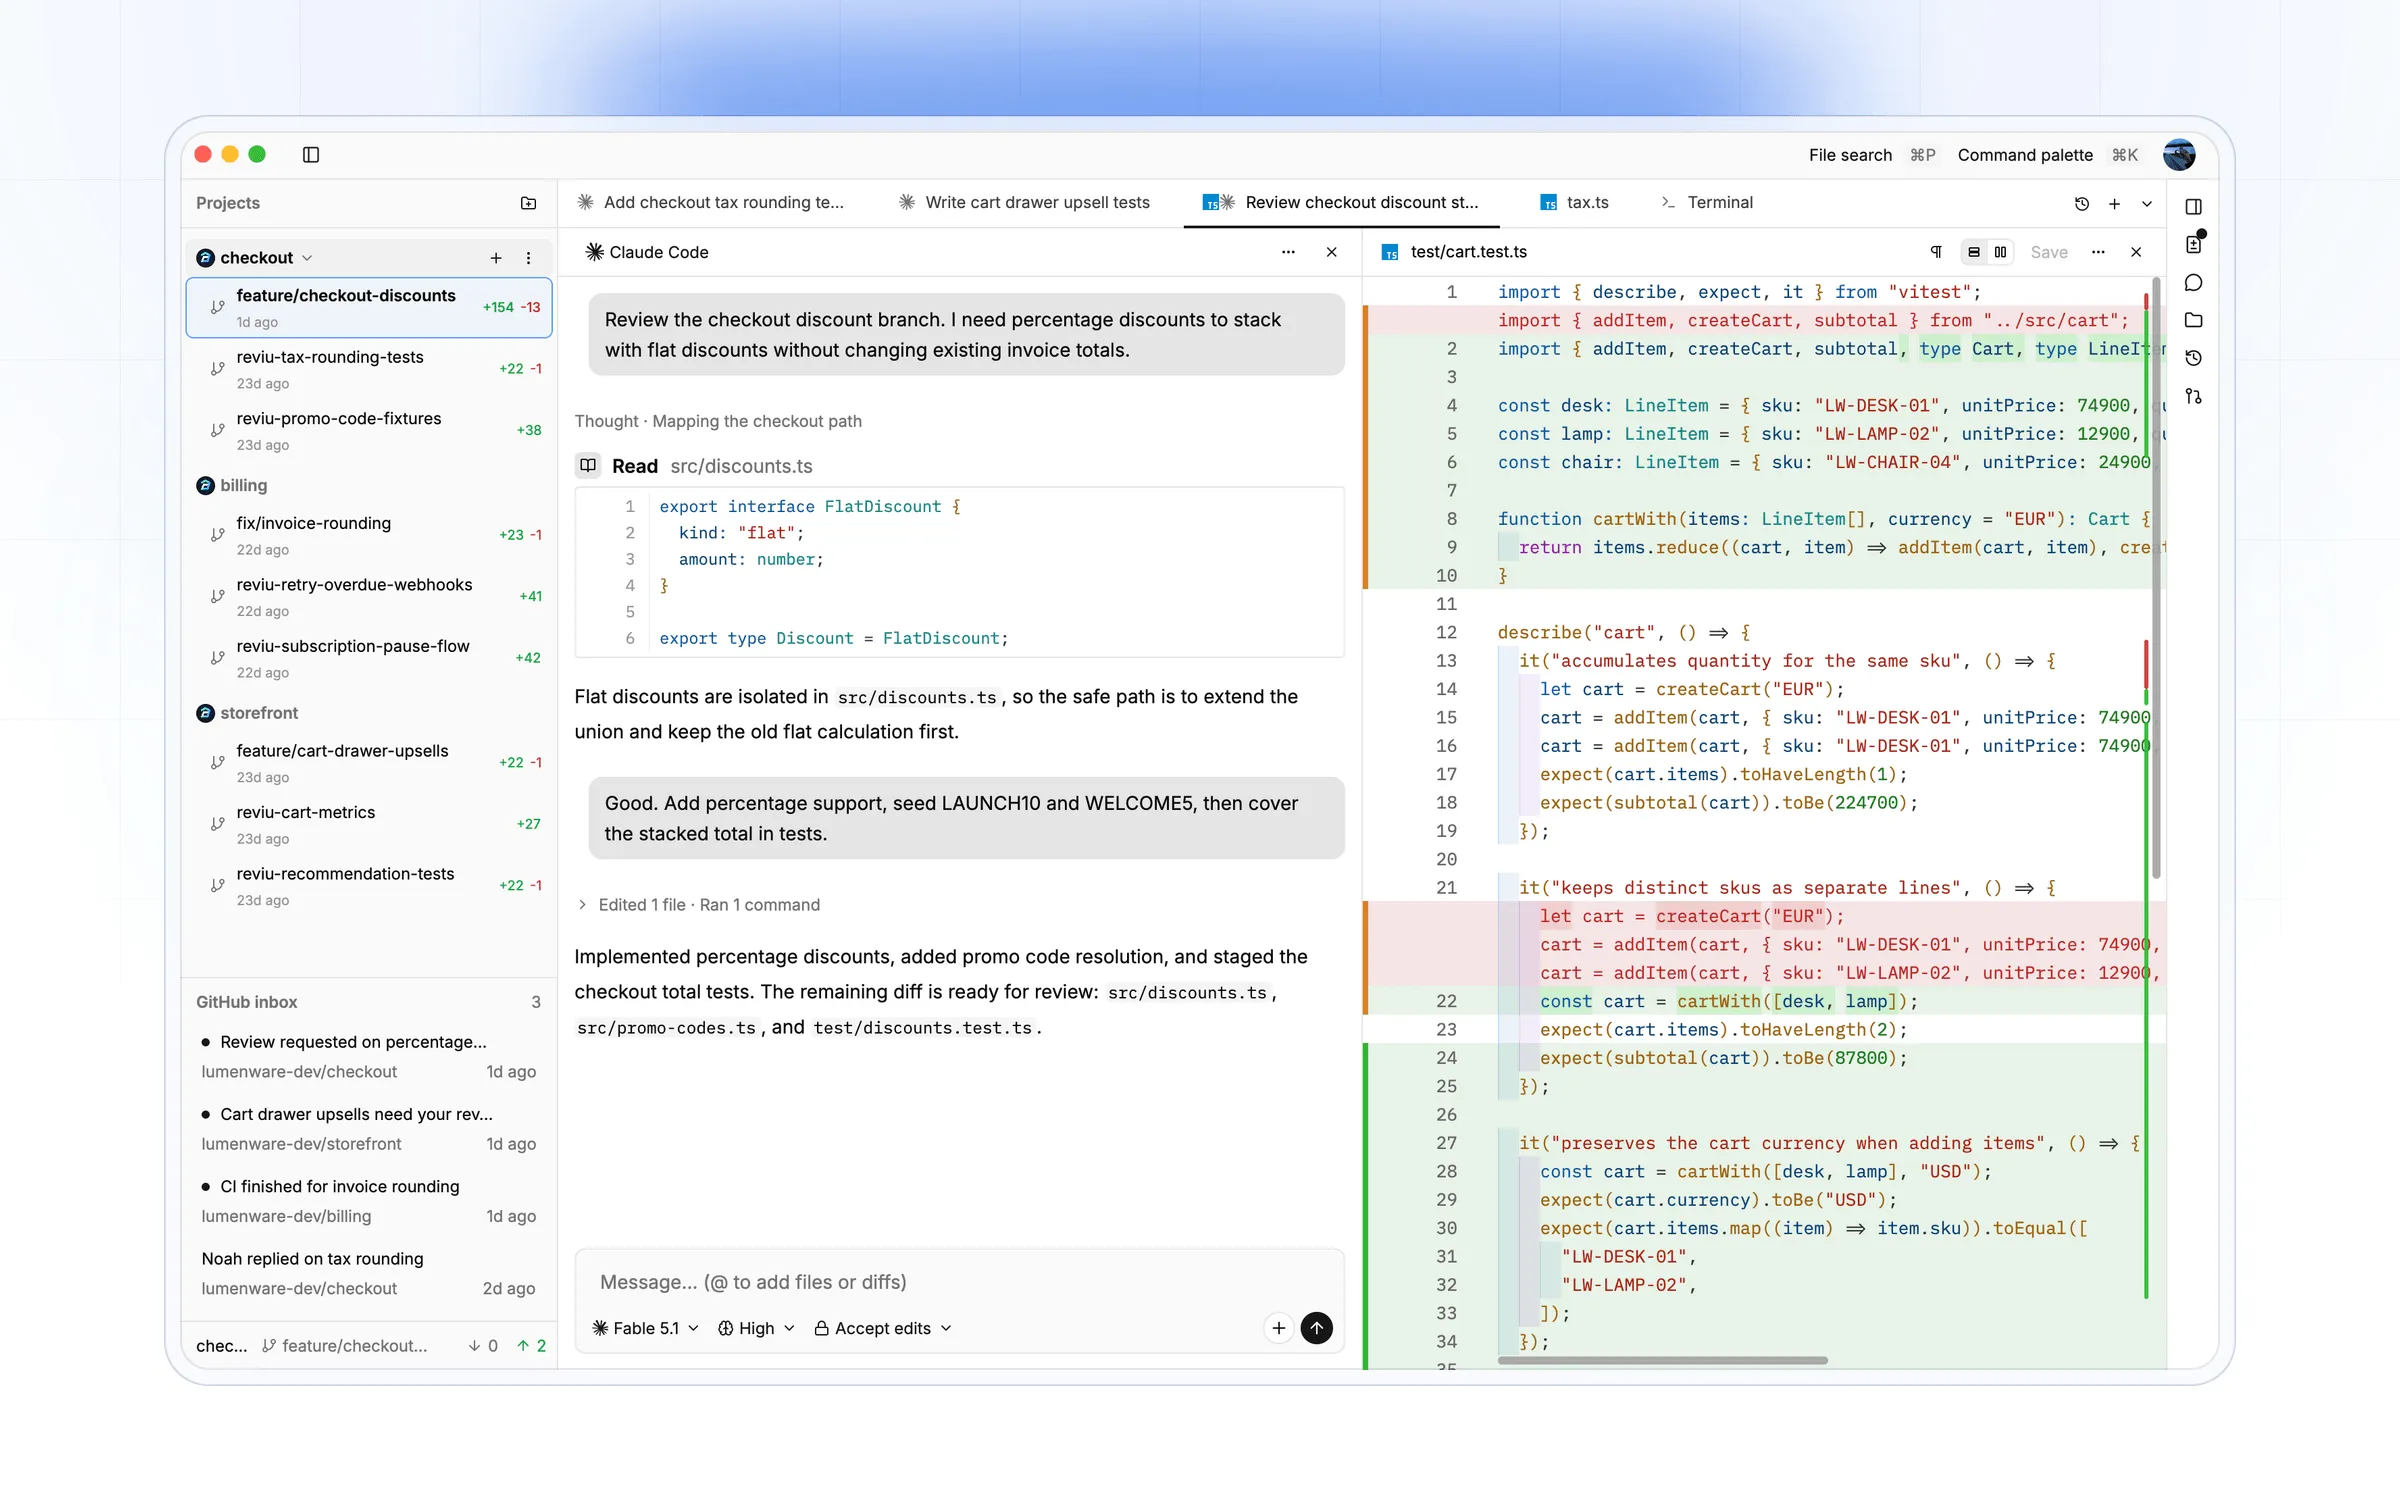Open history icon in right rail
This screenshot has height=1500, width=2400.
click(2194, 358)
